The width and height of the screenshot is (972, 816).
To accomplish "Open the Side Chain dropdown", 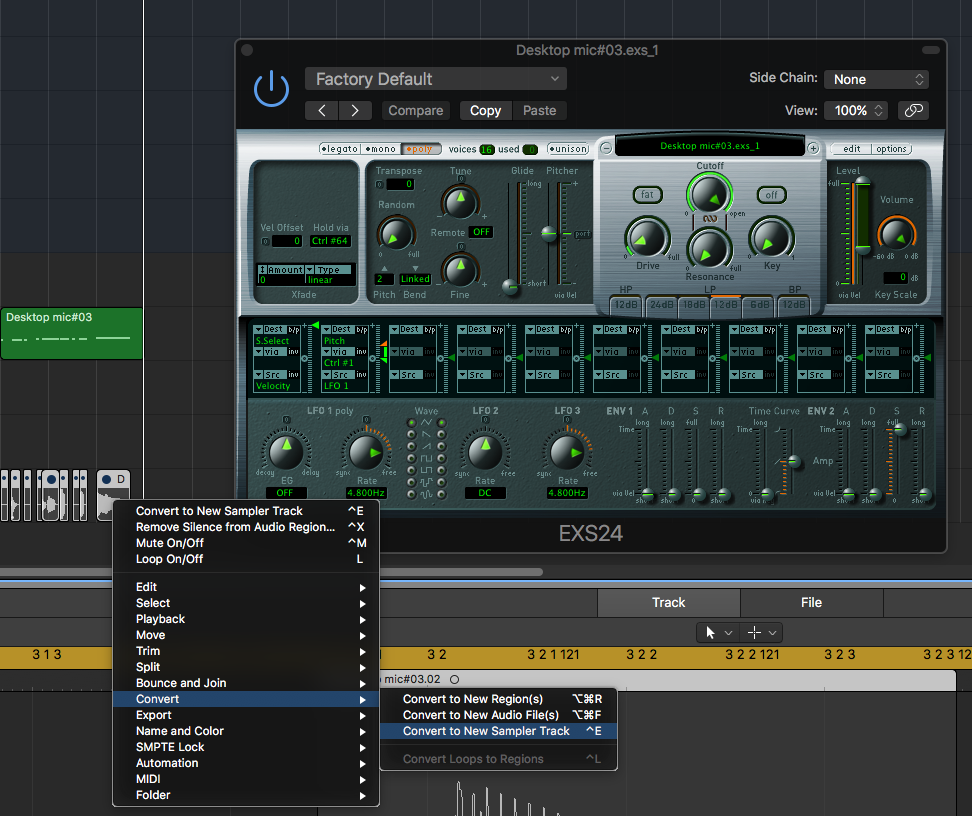I will coord(877,79).
